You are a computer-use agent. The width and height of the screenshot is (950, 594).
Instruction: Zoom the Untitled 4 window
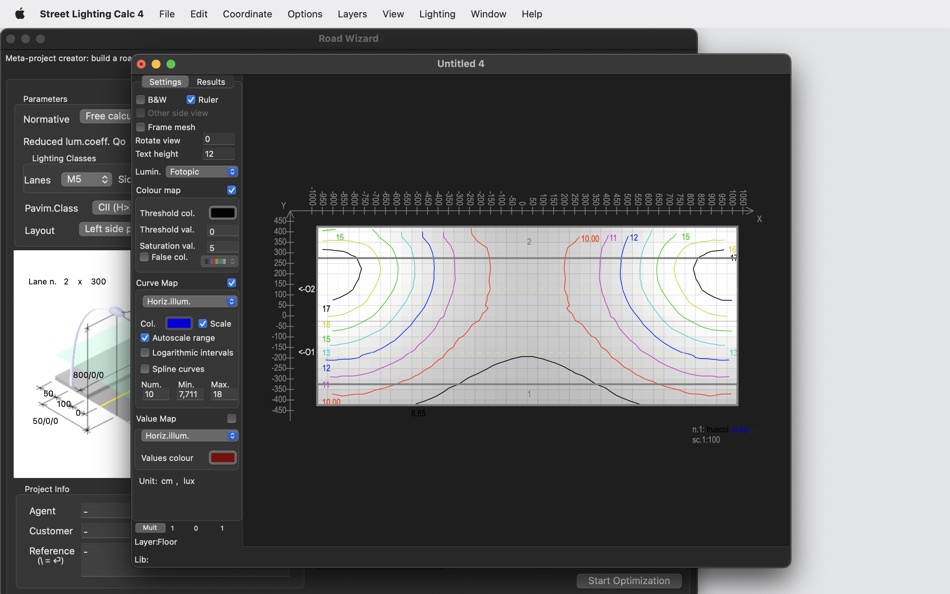171,64
